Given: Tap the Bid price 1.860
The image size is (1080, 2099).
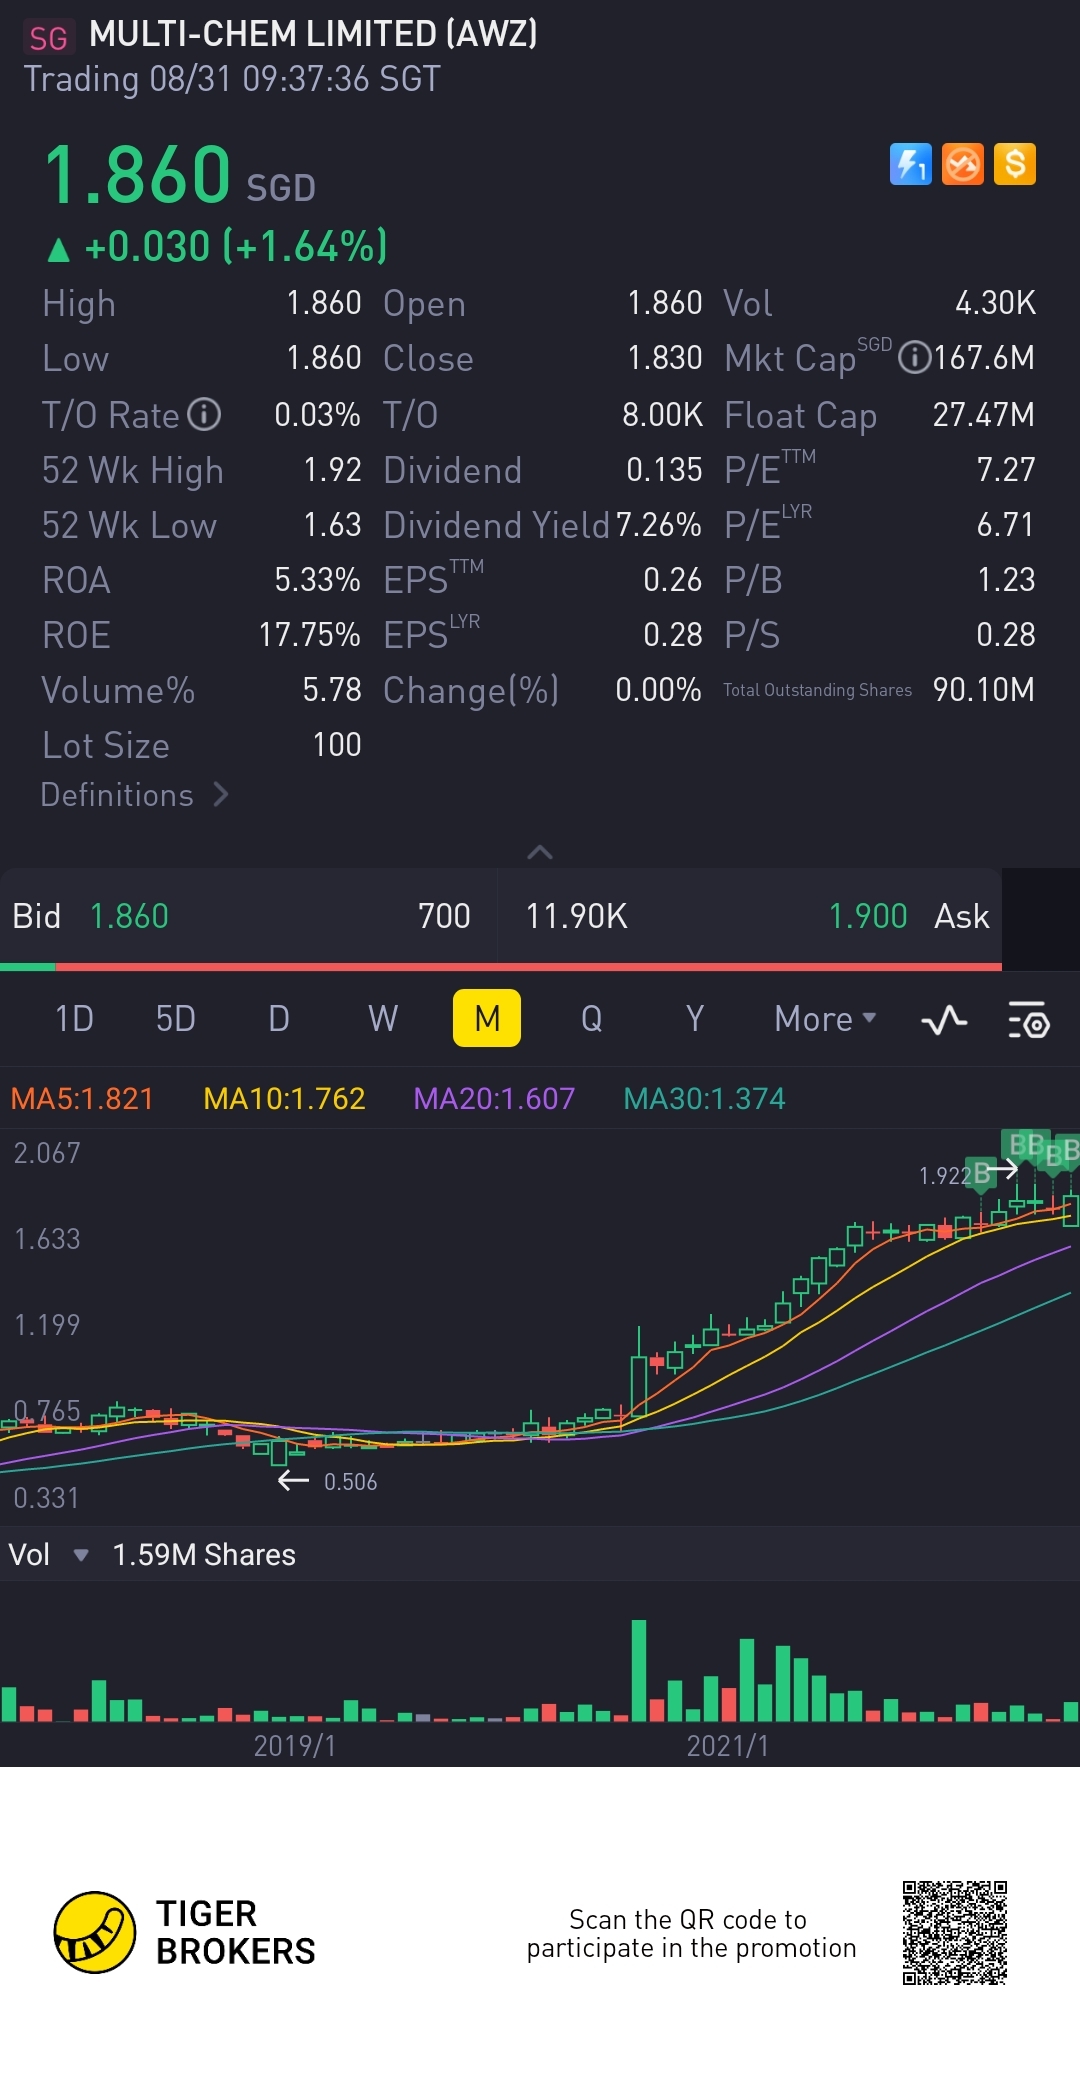Looking at the screenshot, I should coord(129,916).
